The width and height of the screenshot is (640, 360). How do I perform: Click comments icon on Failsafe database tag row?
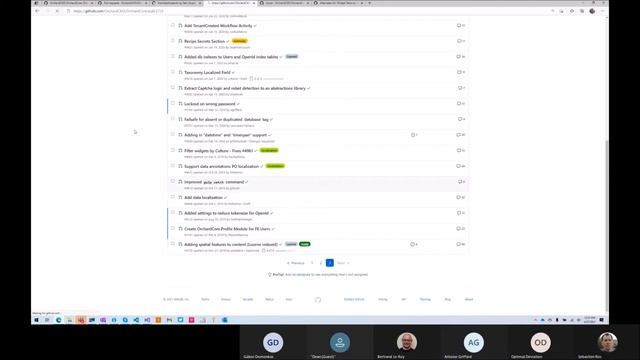(x=461, y=119)
